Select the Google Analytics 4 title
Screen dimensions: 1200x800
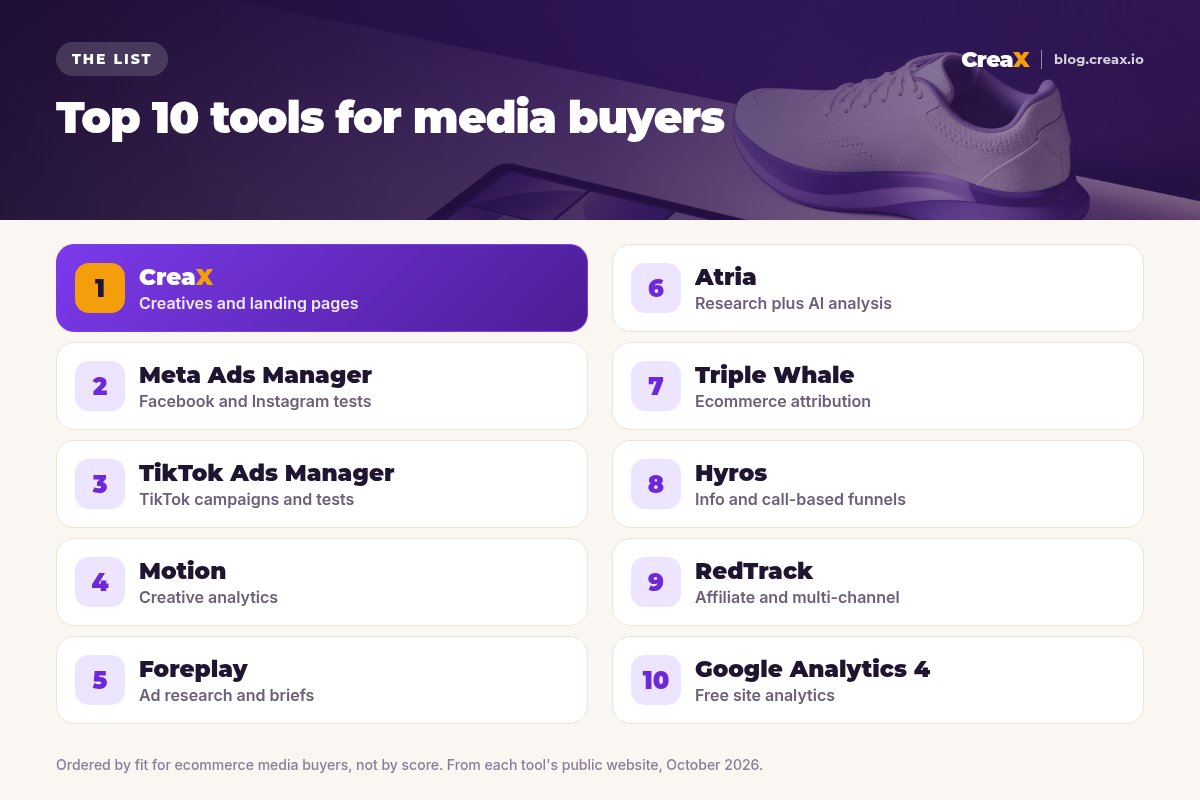pyautogui.click(x=813, y=669)
